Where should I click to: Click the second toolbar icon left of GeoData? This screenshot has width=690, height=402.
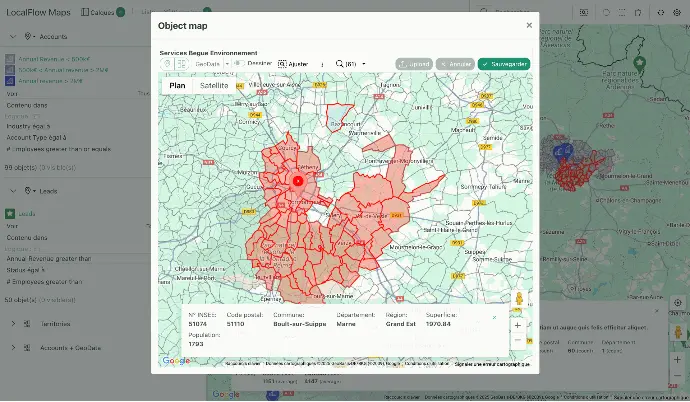pyautogui.click(x=182, y=63)
